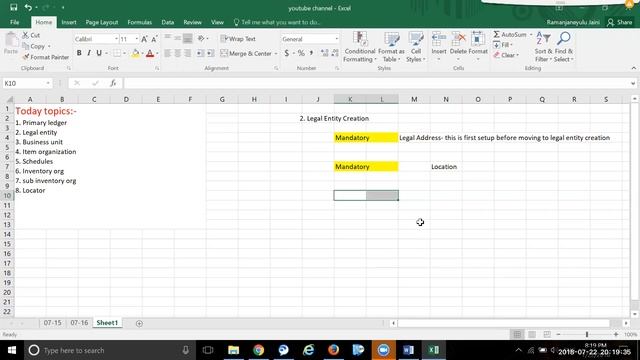Screen dimensions: 640x360
Task: Open Chrome from the taskbar
Action: coord(258,350)
